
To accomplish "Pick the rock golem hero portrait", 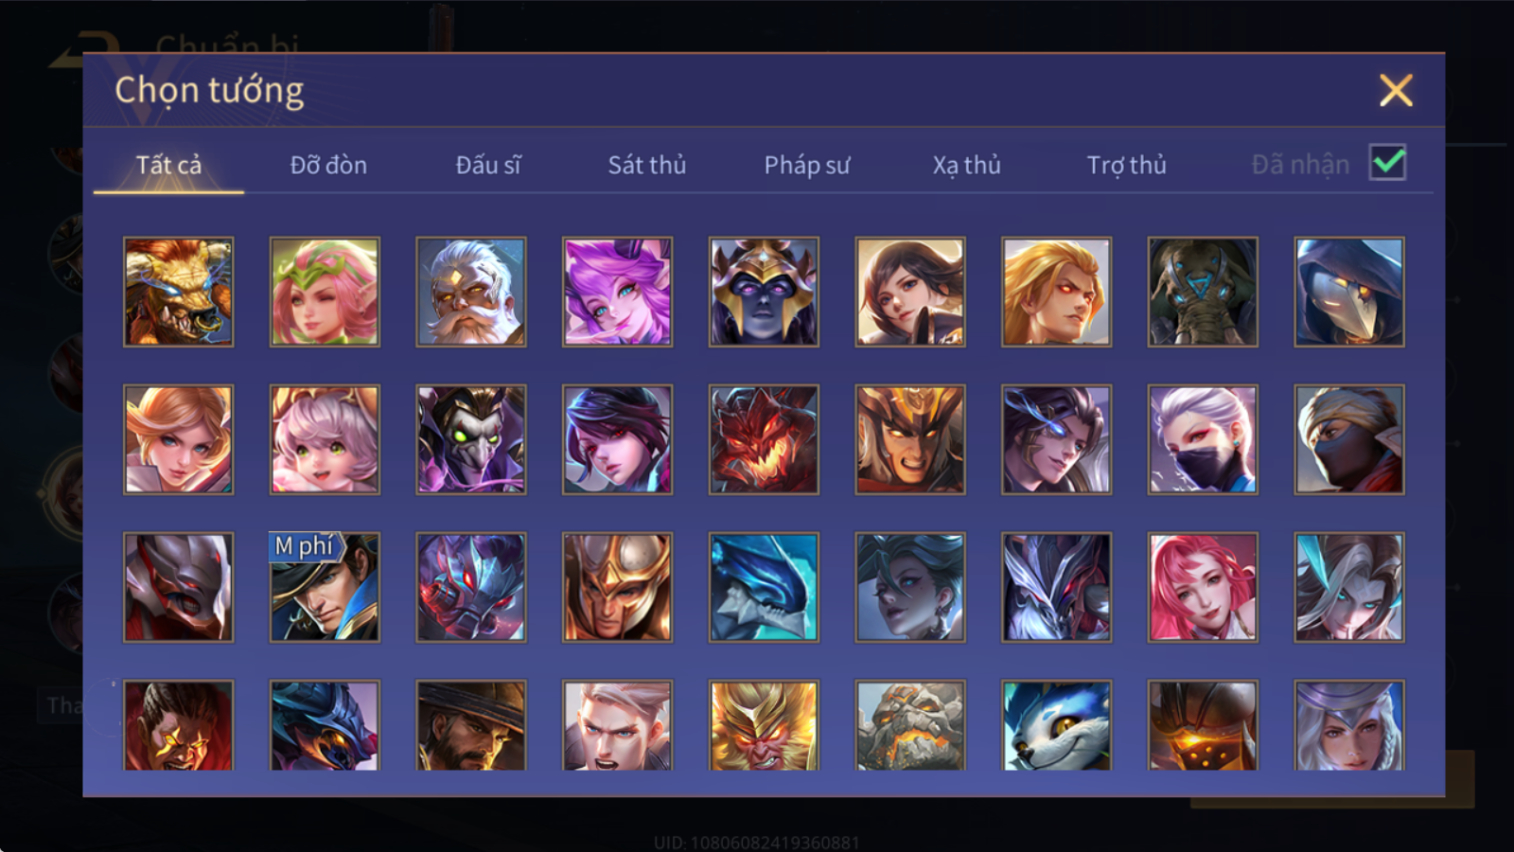I will tap(910, 726).
